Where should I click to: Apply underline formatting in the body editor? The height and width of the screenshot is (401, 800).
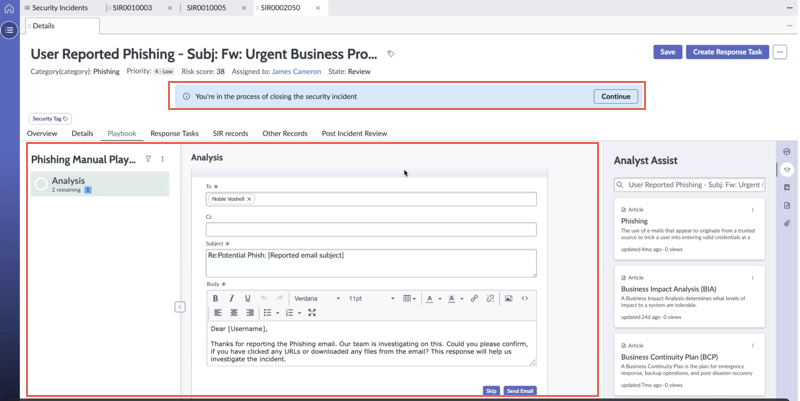click(x=247, y=298)
